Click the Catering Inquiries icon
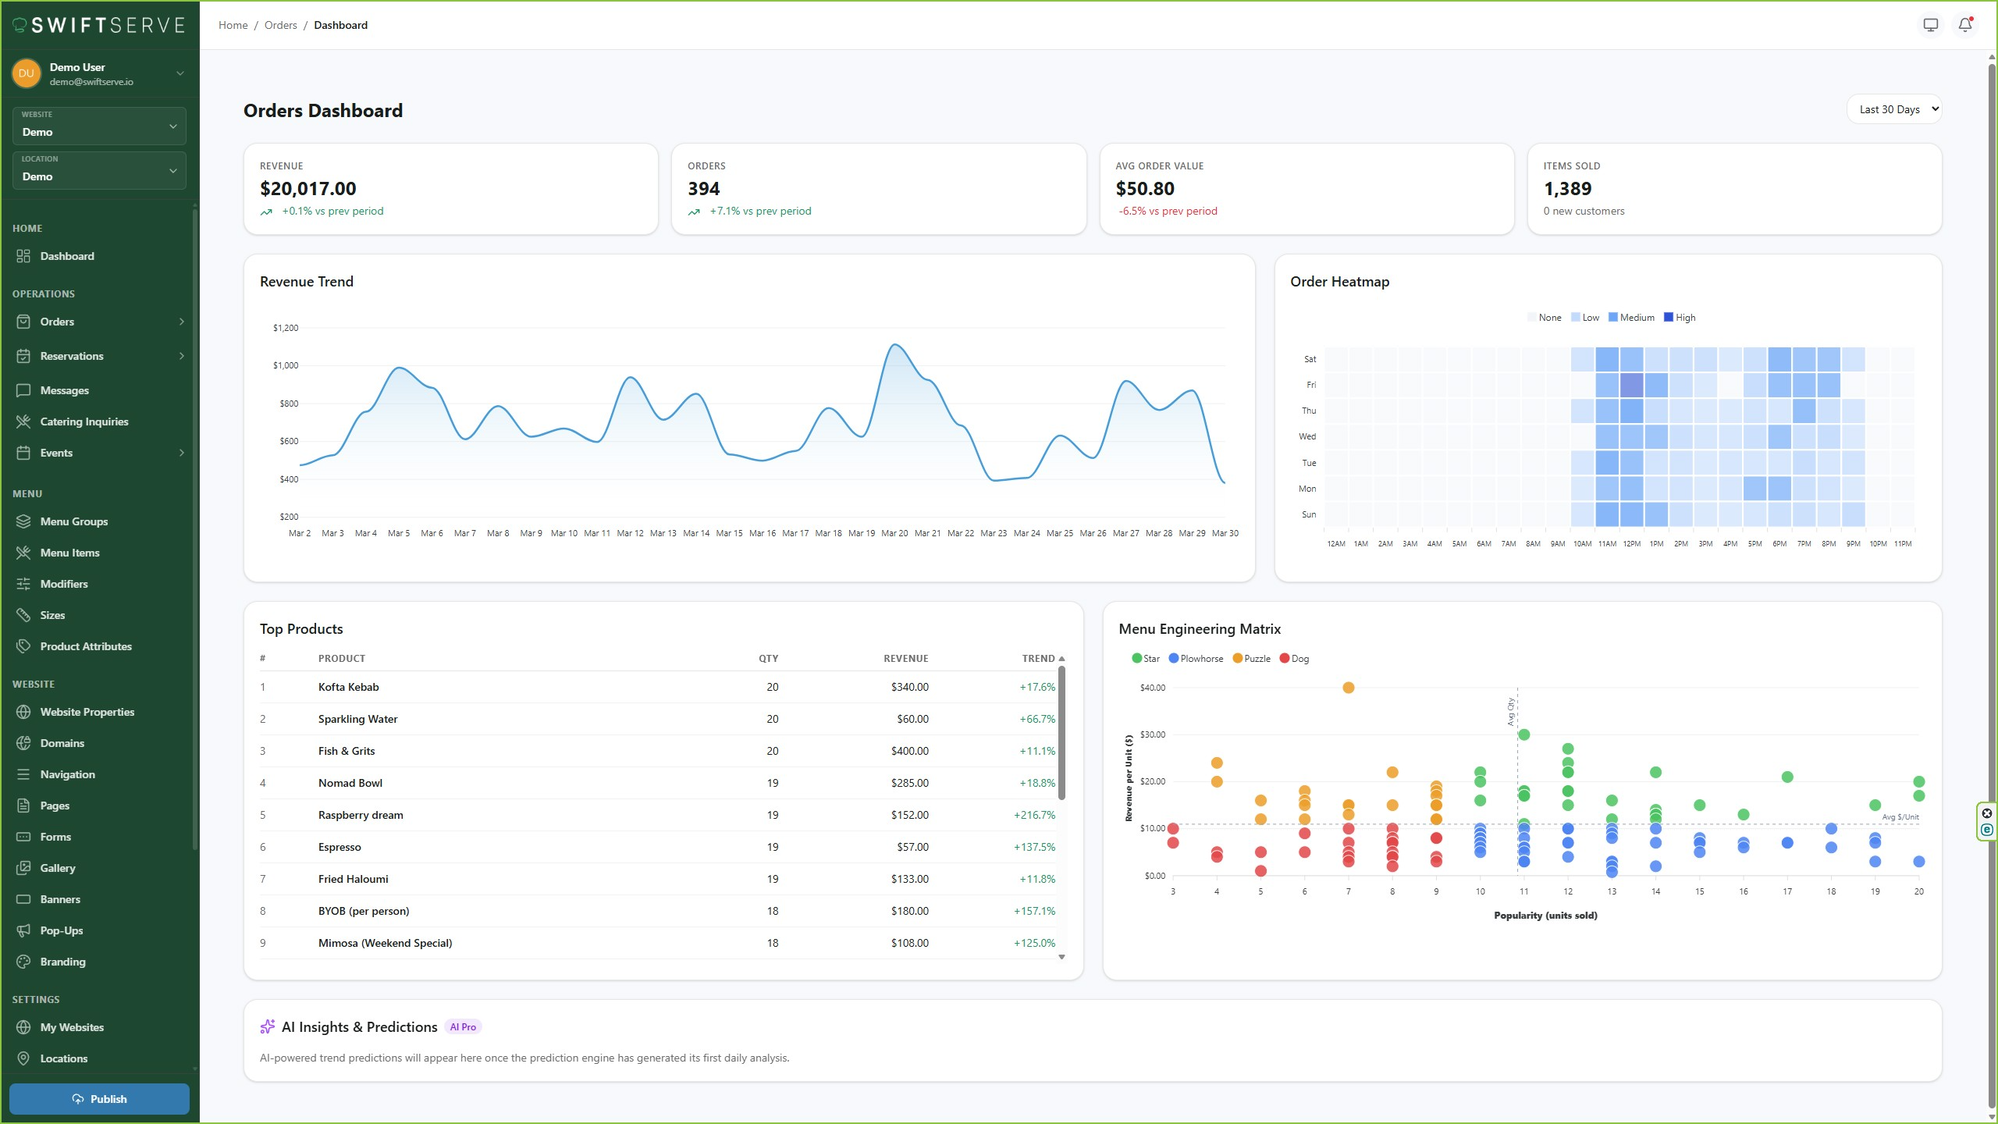Image resolution: width=1998 pixels, height=1124 pixels. [24, 421]
